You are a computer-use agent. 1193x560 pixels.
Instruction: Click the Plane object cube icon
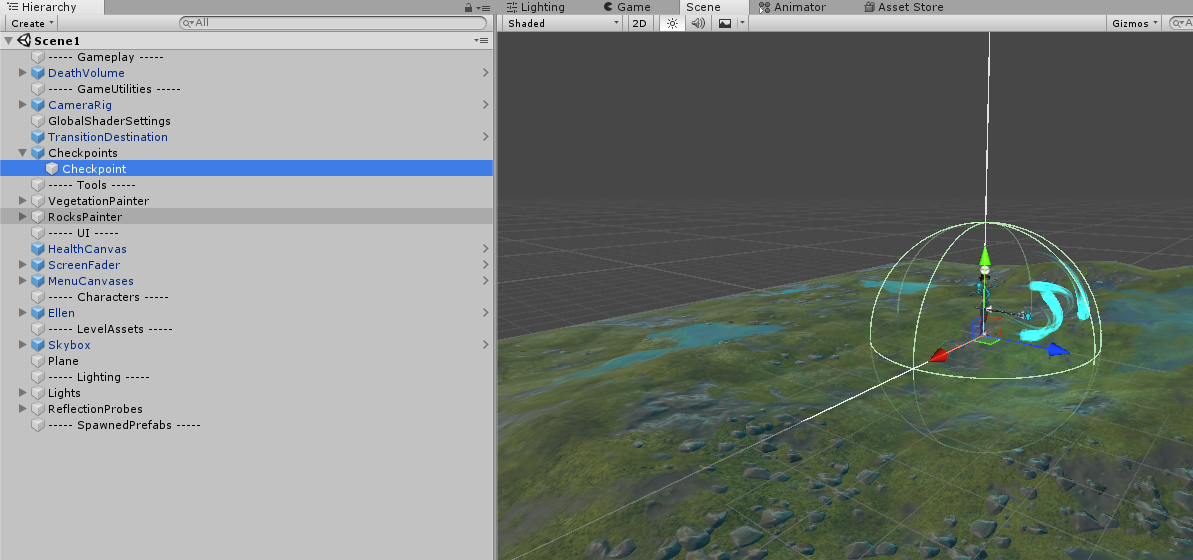(38, 361)
